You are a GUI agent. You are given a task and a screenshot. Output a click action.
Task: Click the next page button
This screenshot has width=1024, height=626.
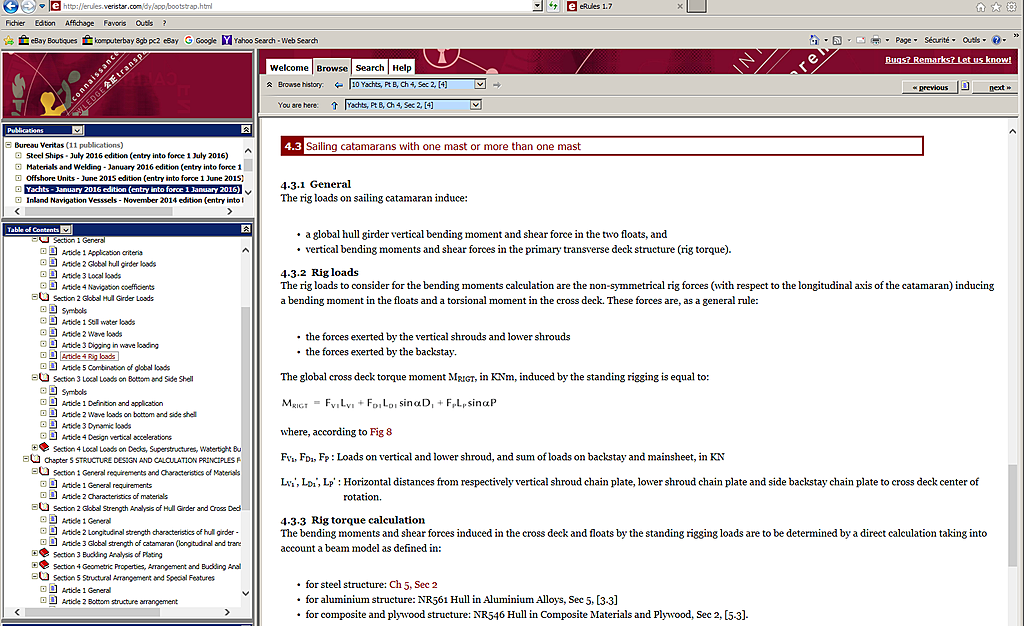click(x=995, y=87)
